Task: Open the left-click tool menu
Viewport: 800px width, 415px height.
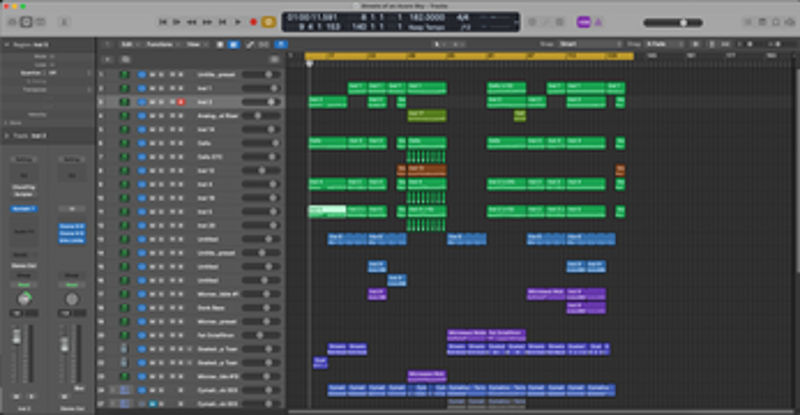Action: pyautogui.click(x=441, y=44)
